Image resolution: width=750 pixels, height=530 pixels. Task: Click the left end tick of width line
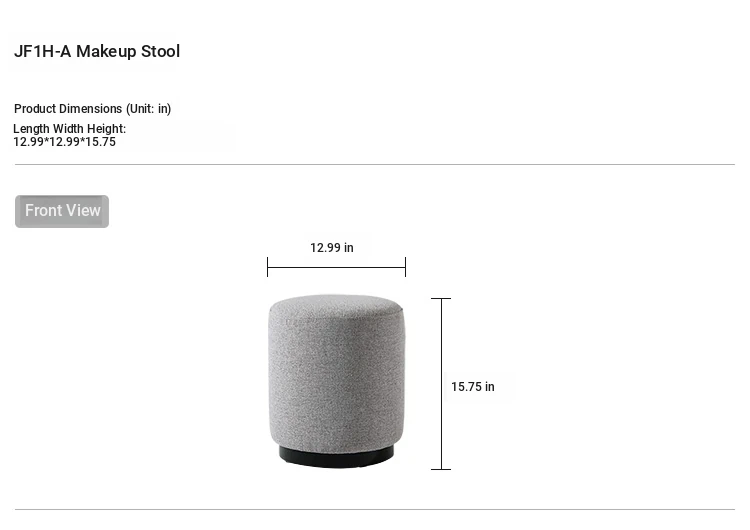268,267
